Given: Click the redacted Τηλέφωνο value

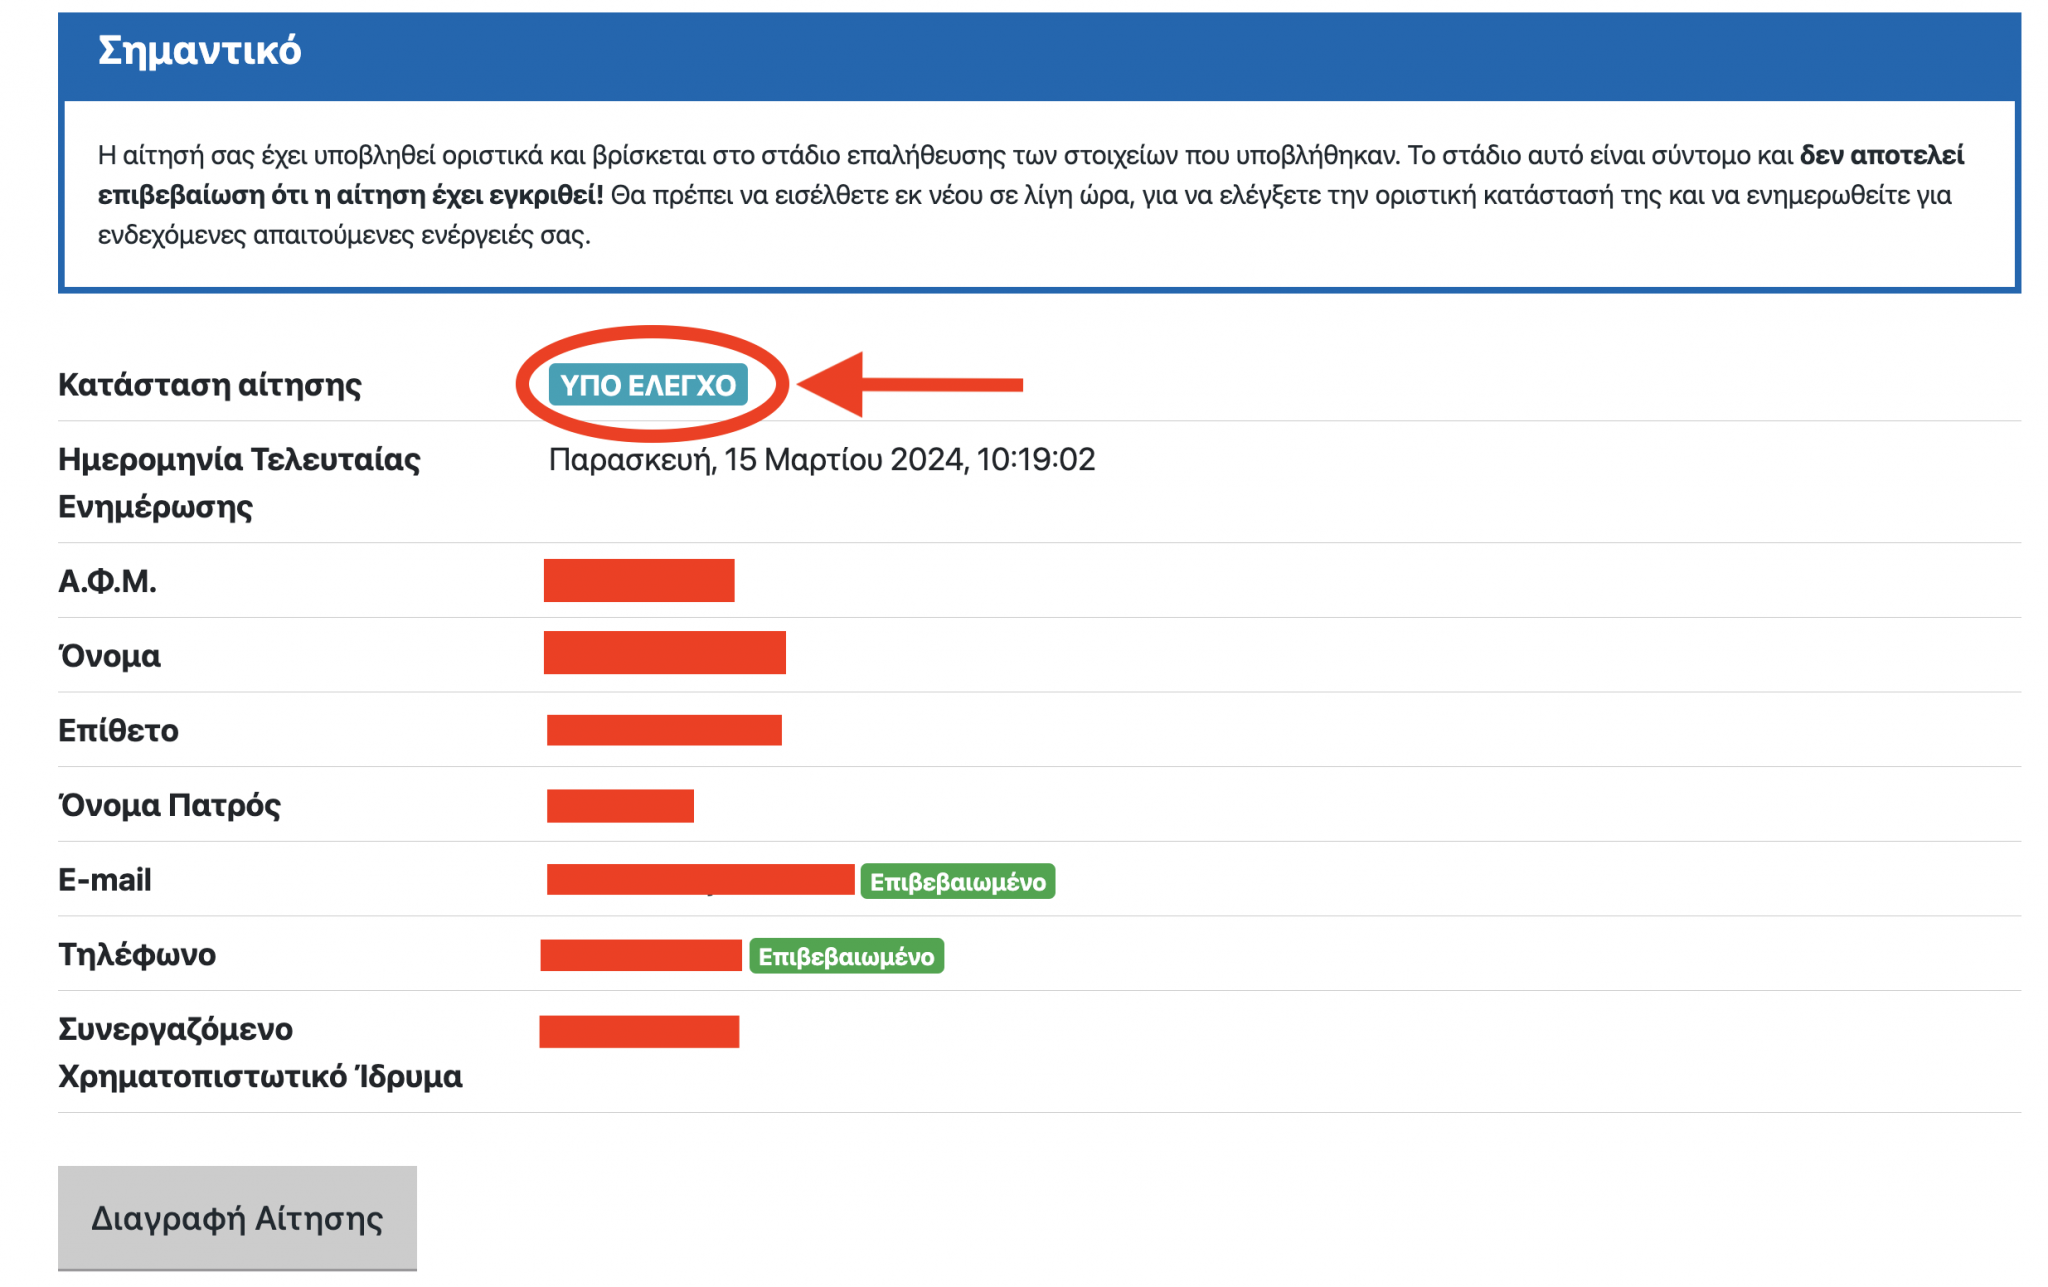Looking at the screenshot, I should 641,955.
